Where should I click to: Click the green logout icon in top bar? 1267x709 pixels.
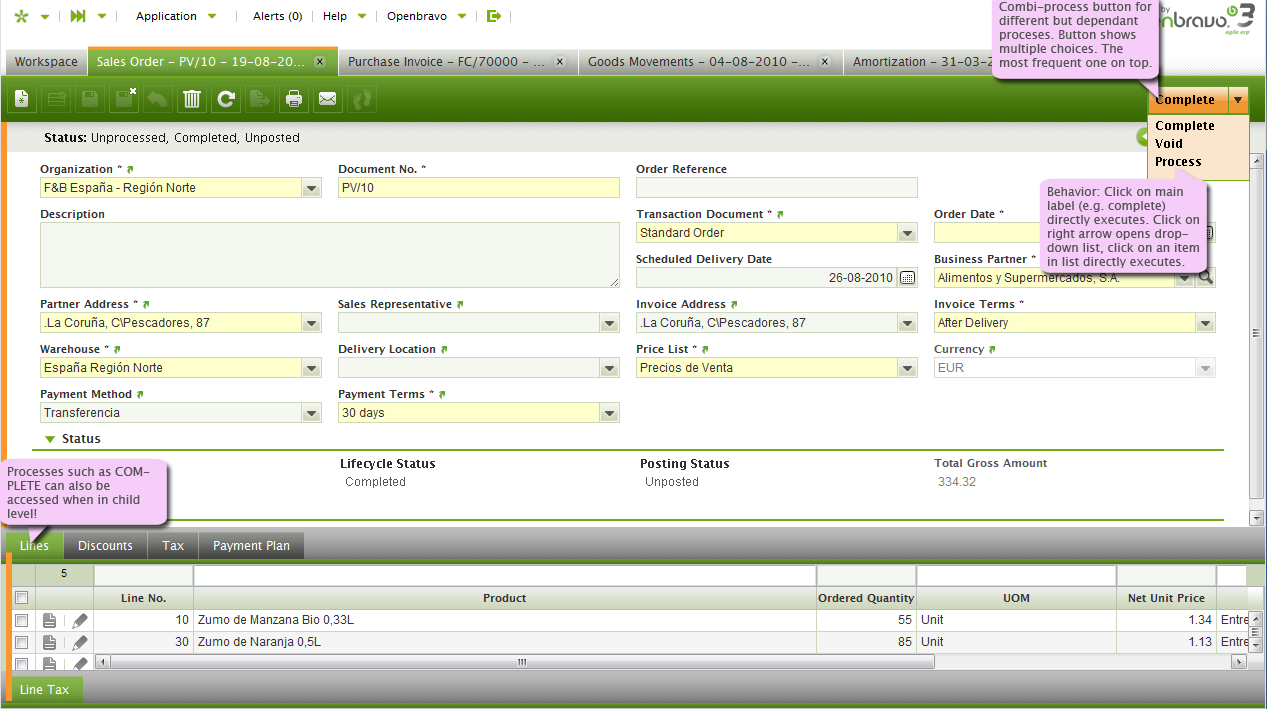point(493,16)
